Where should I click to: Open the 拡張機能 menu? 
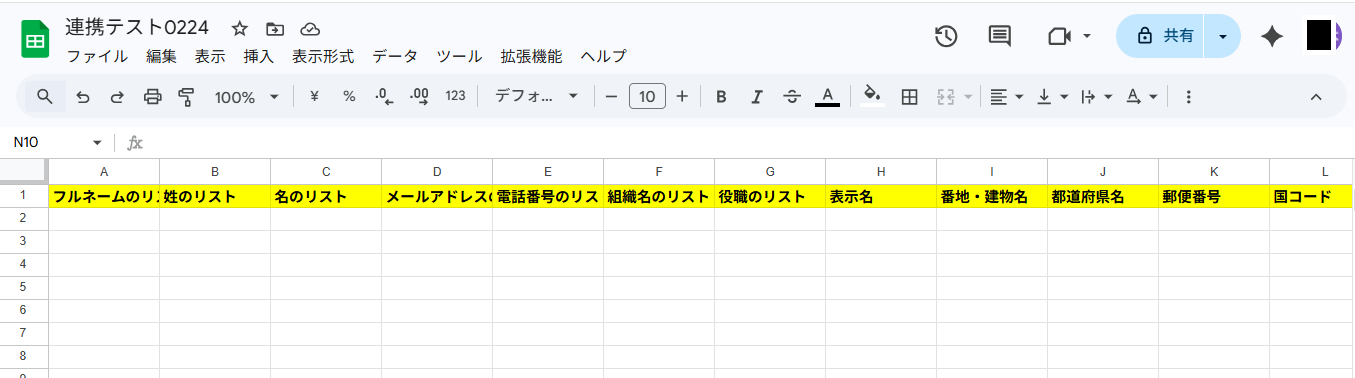531,57
